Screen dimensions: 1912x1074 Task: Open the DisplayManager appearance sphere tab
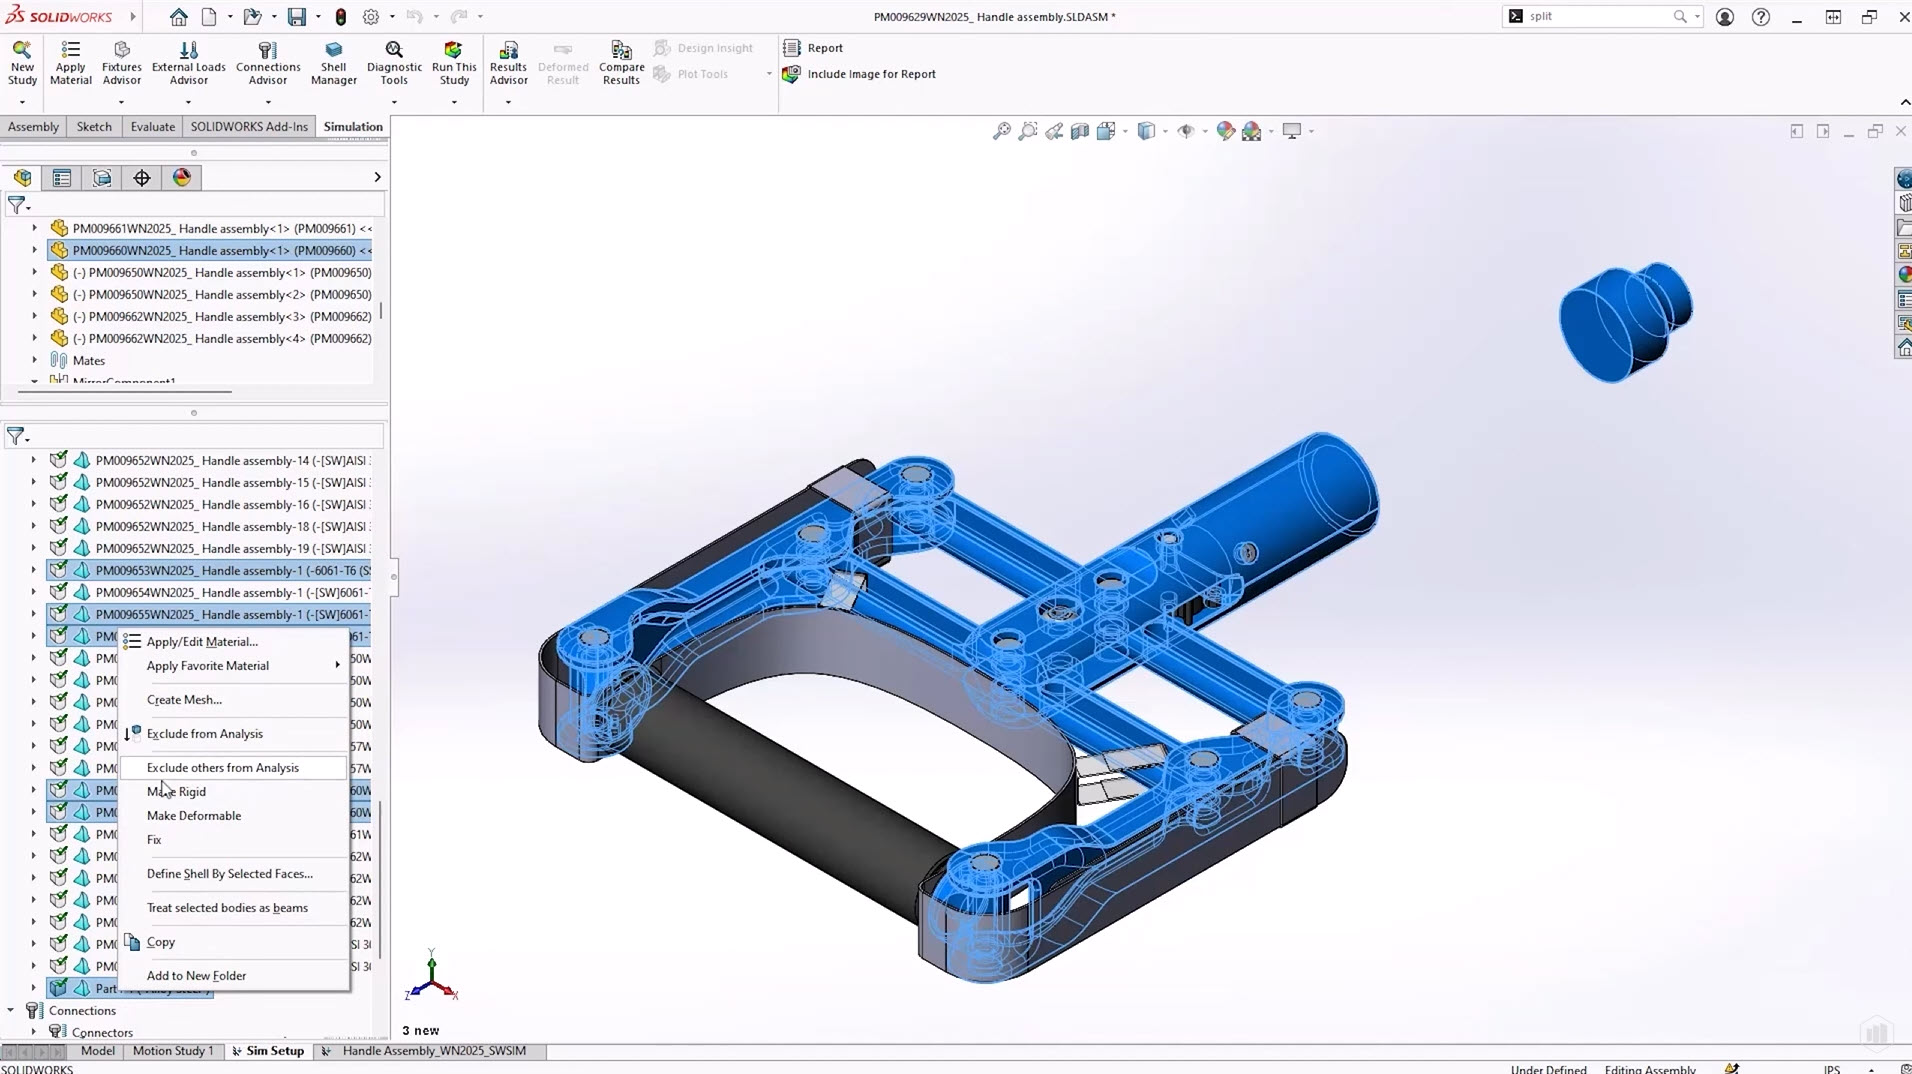pyautogui.click(x=182, y=178)
